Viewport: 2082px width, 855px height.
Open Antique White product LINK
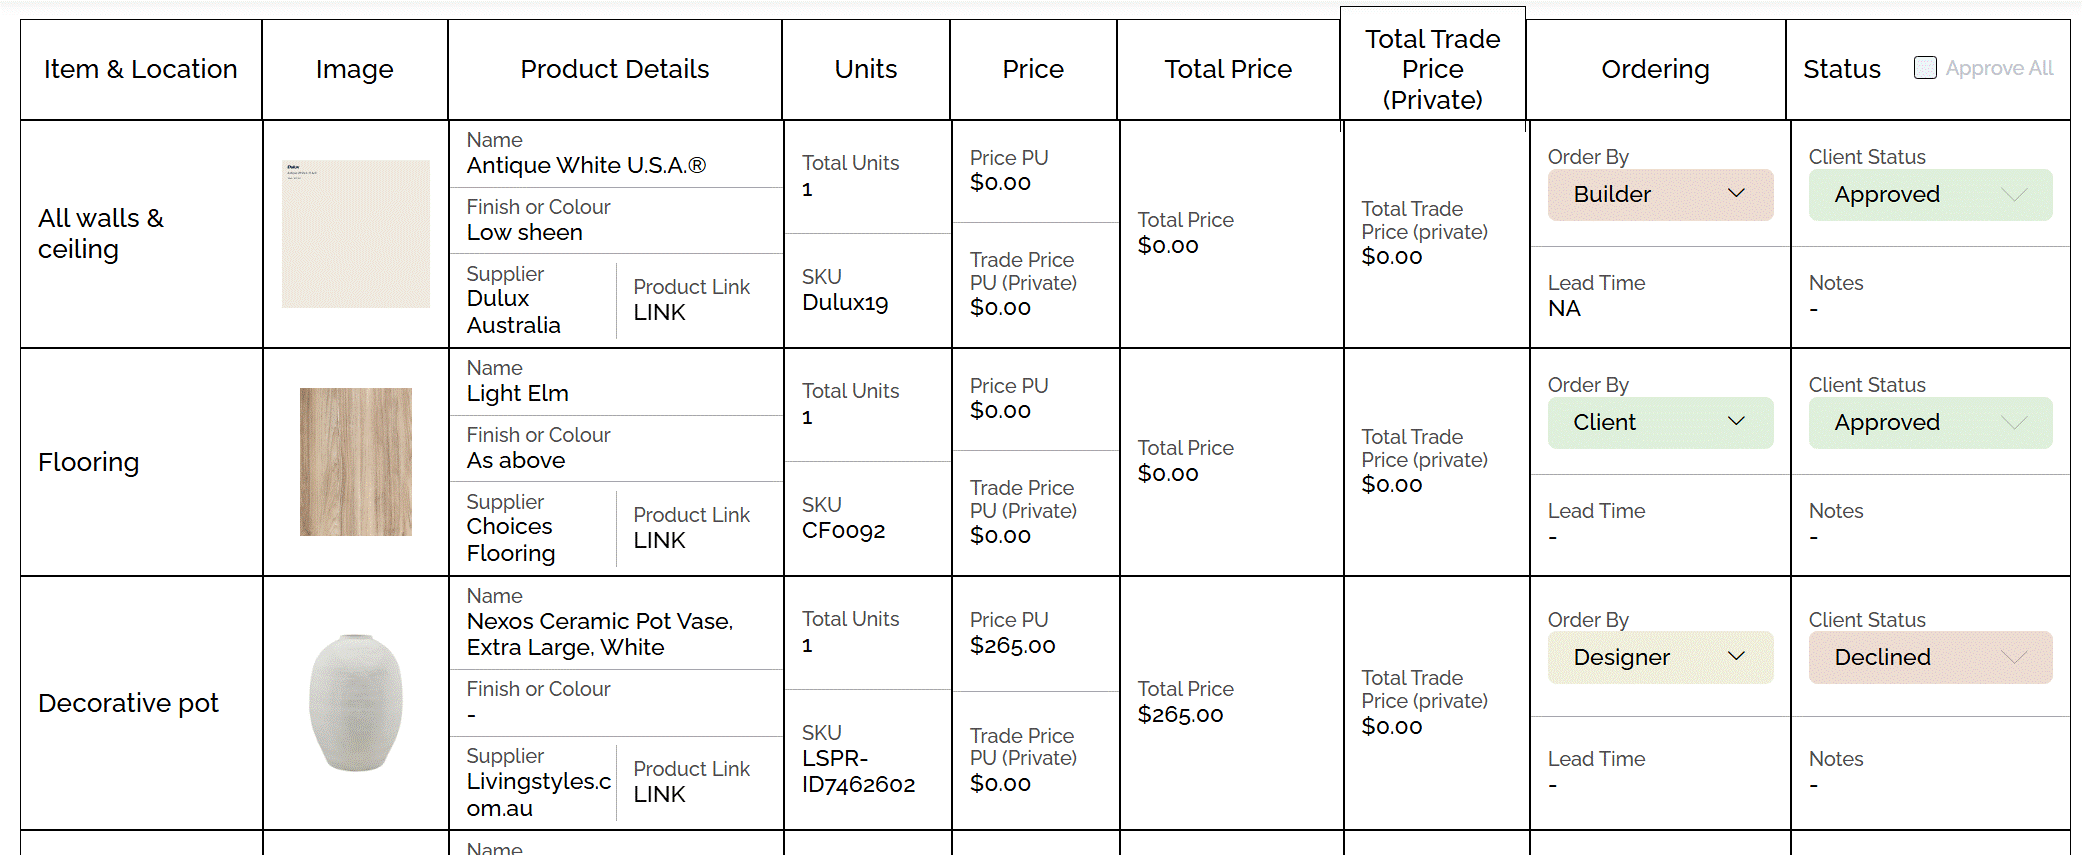tap(660, 313)
